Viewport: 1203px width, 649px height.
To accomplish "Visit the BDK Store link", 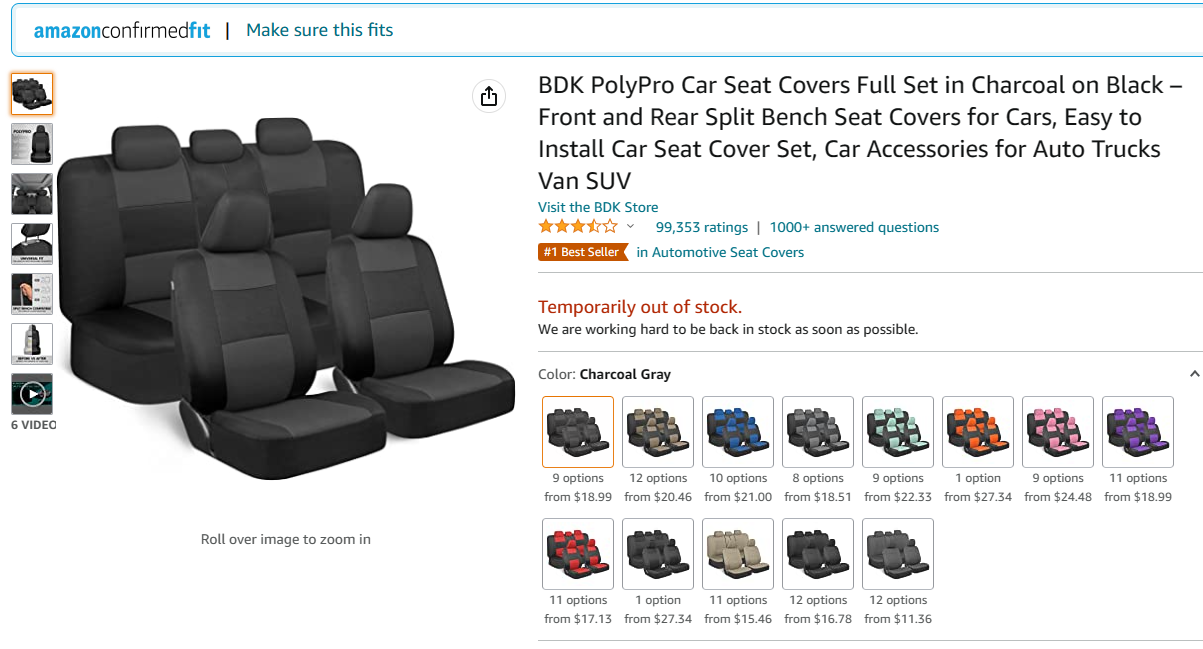I will coord(598,207).
